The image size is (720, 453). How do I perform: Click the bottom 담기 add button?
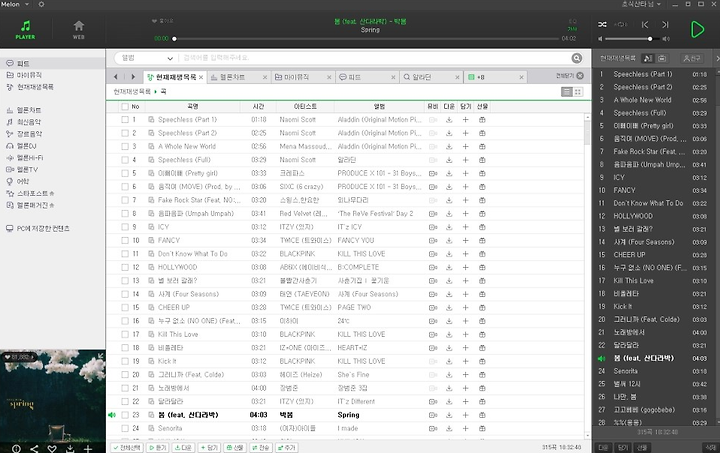pyautogui.click(x=209, y=447)
